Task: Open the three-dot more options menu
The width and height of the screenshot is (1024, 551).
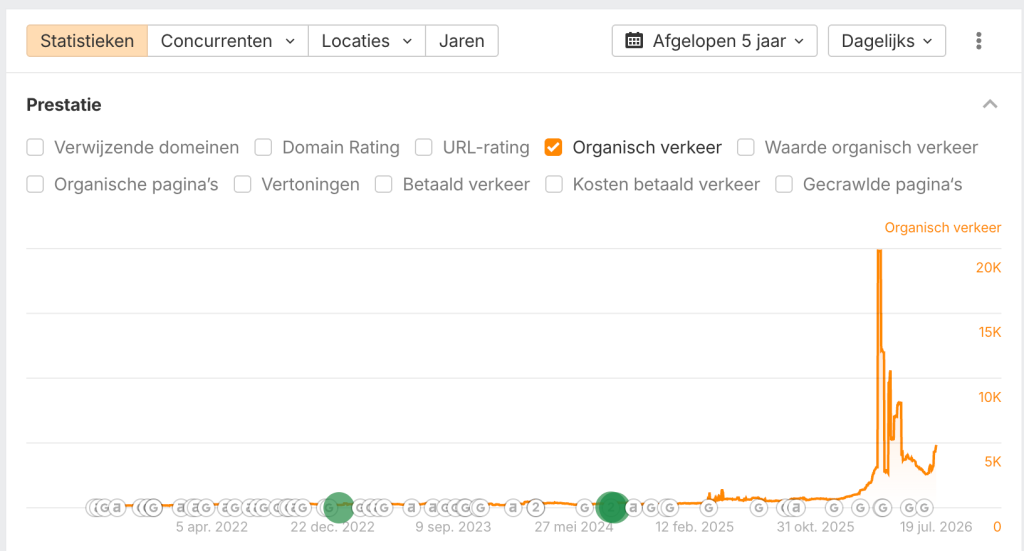Action: (x=978, y=40)
